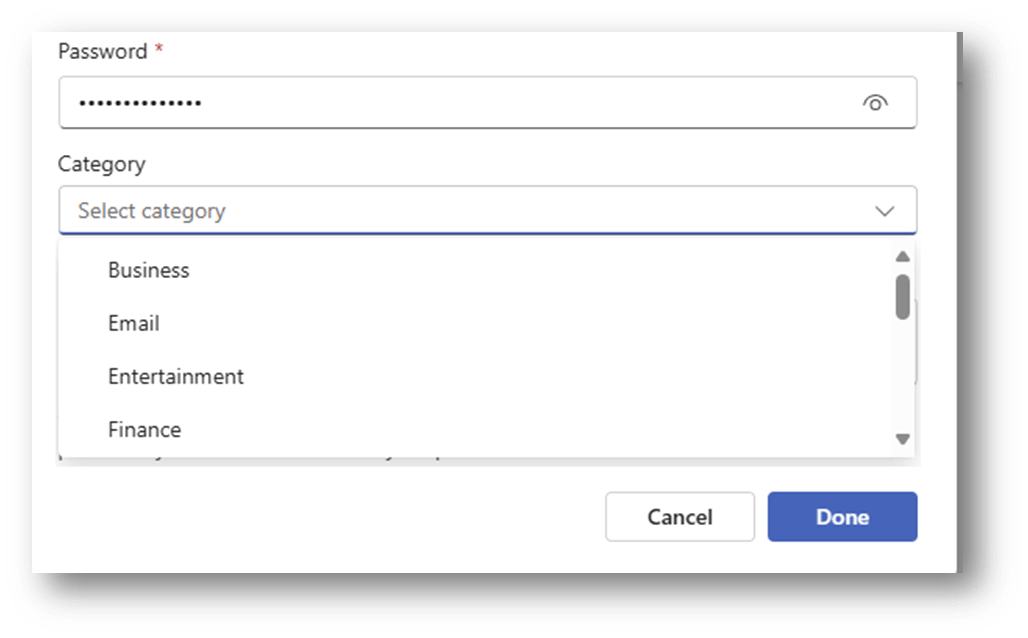Click blank dialog area left of Cancel

328,517
